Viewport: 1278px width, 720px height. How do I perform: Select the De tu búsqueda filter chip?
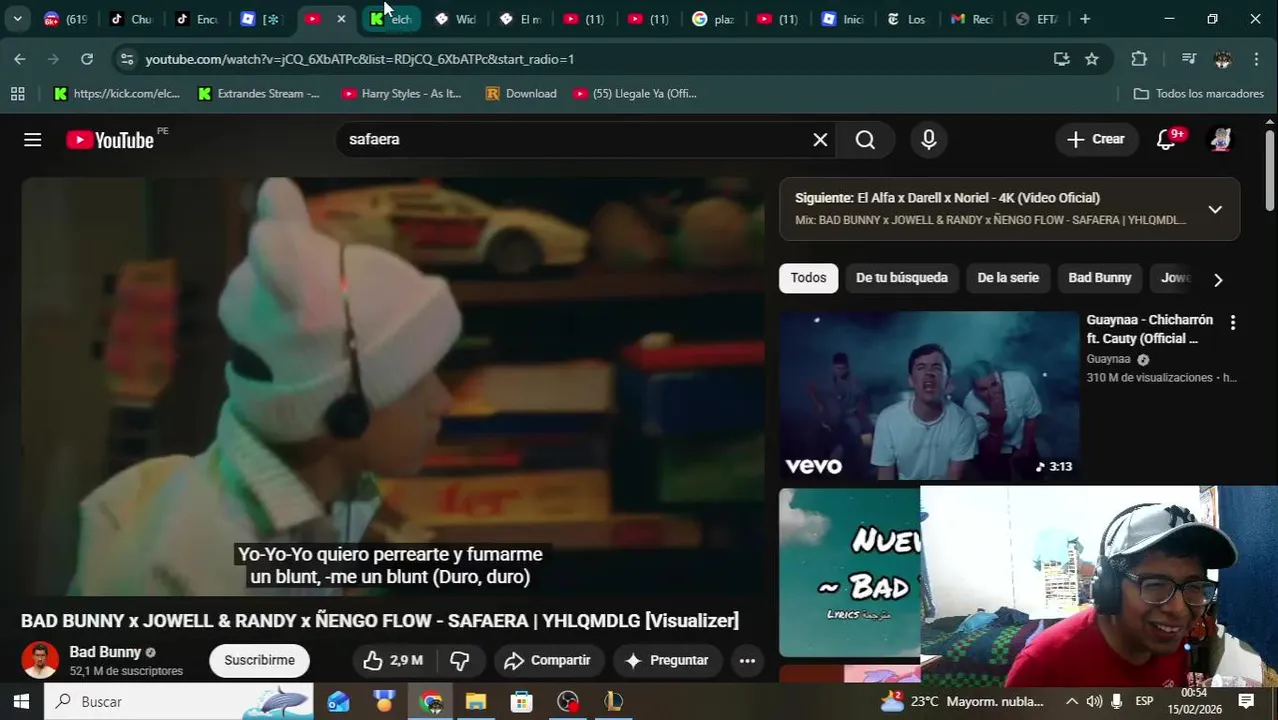point(902,278)
